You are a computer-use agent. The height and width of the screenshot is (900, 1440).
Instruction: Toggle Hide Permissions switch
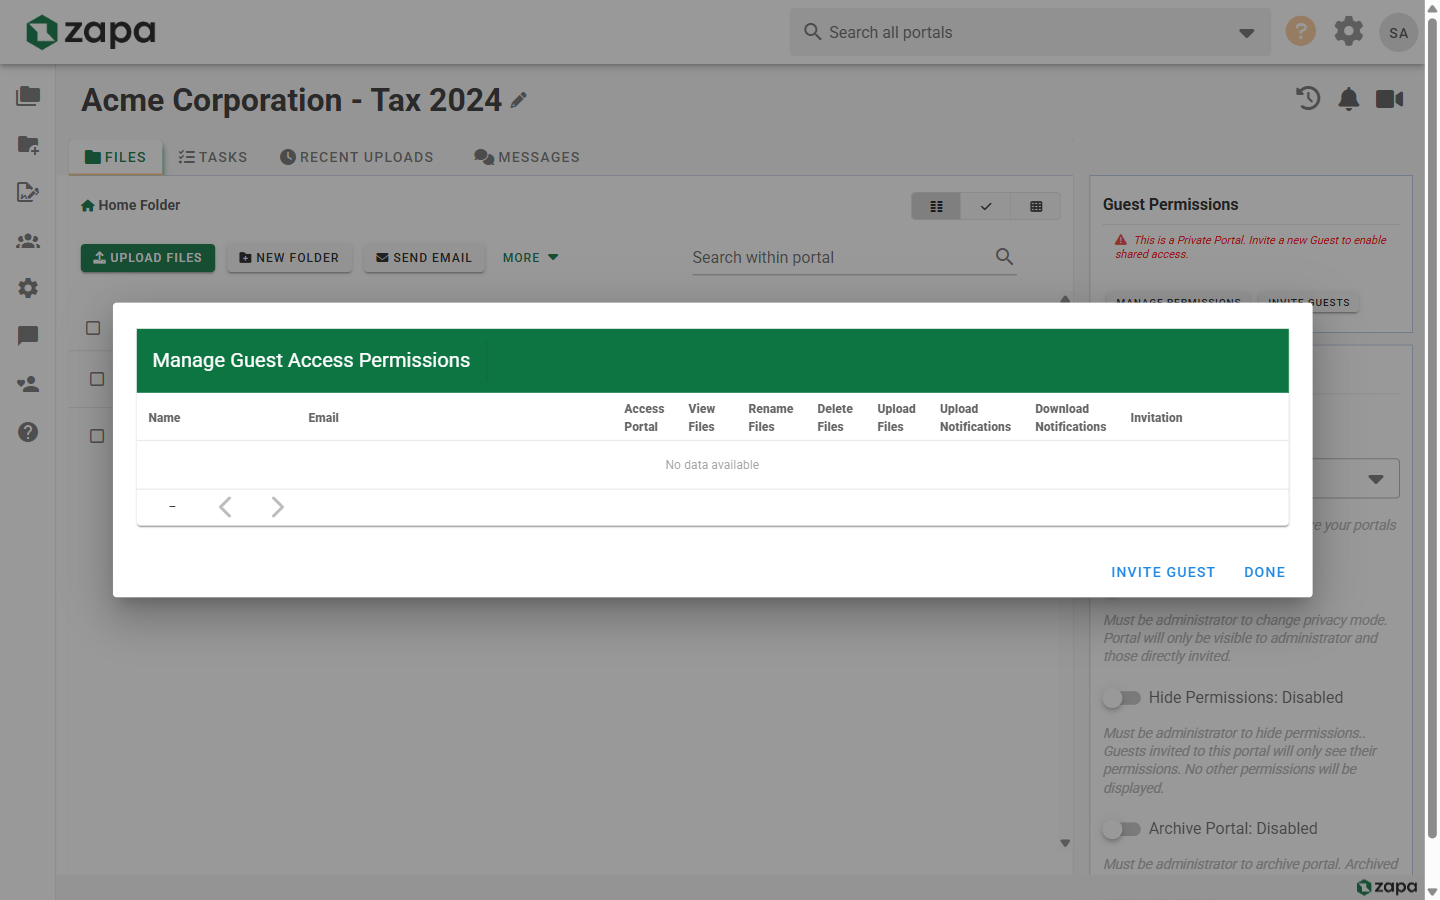click(x=1121, y=698)
